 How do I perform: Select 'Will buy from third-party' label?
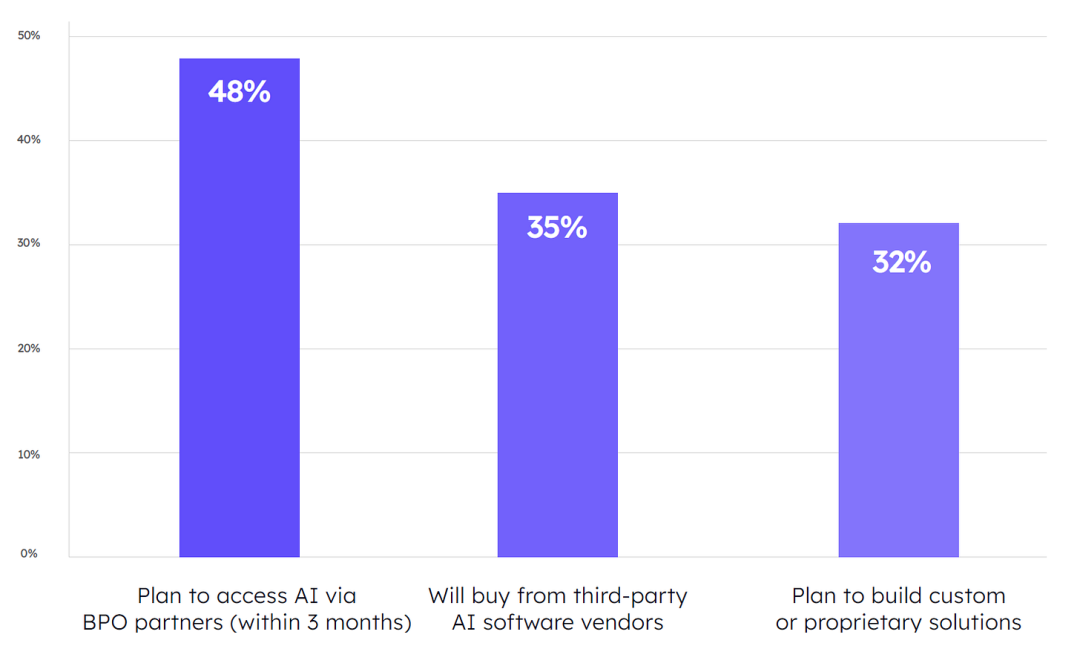[558, 596]
